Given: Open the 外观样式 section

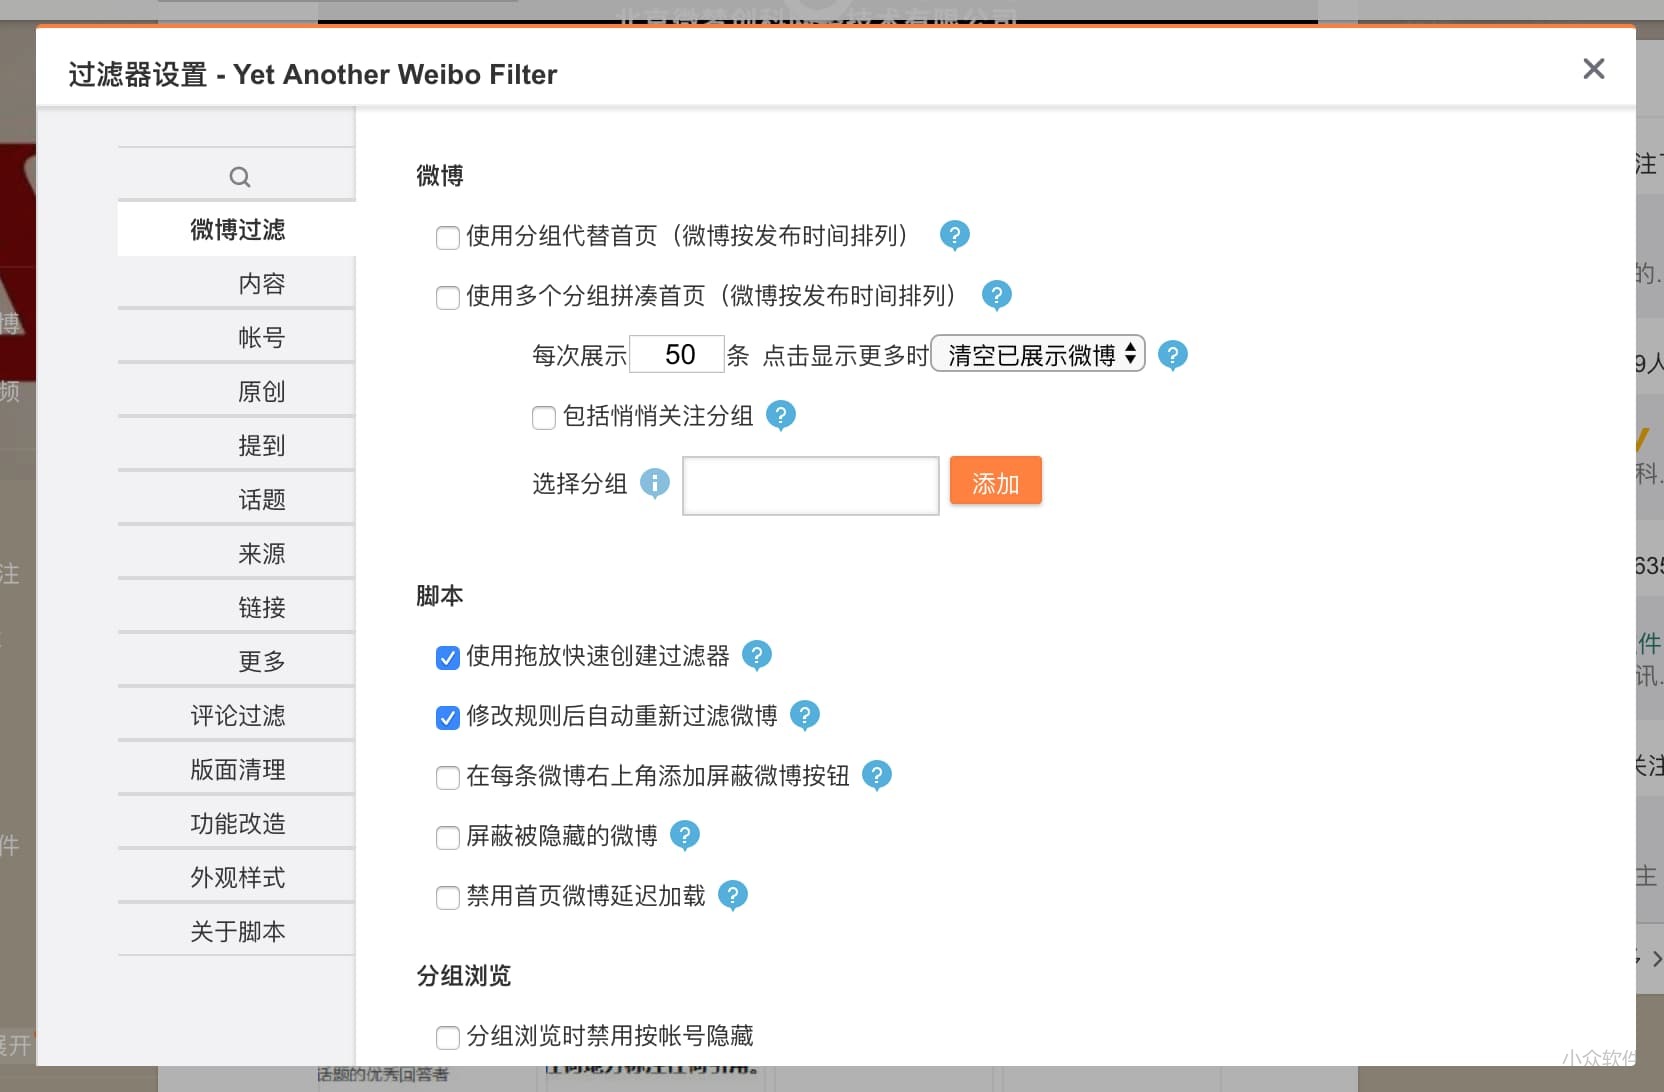Looking at the screenshot, I should click(237, 877).
